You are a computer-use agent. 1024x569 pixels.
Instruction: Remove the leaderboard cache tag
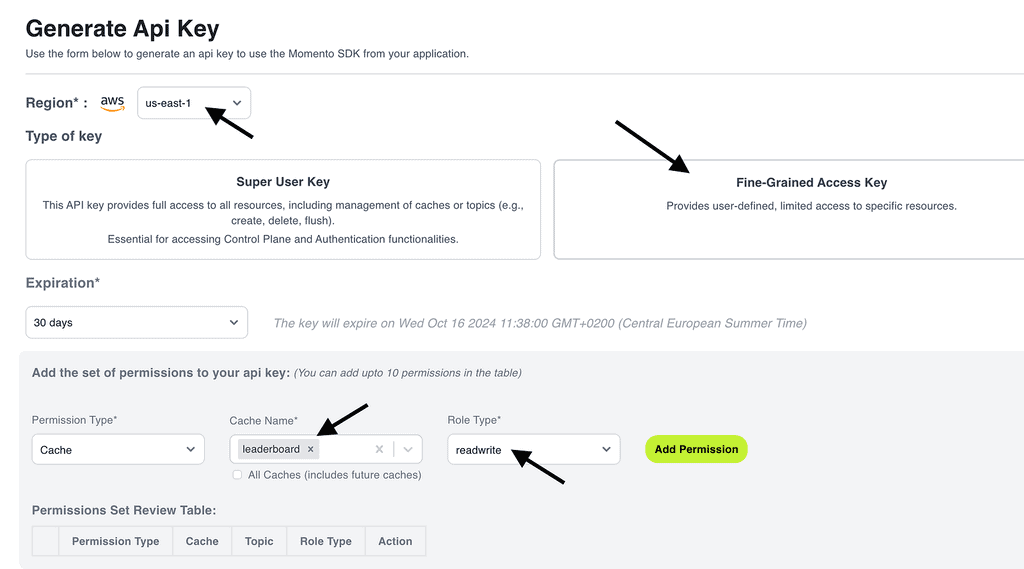point(311,450)
